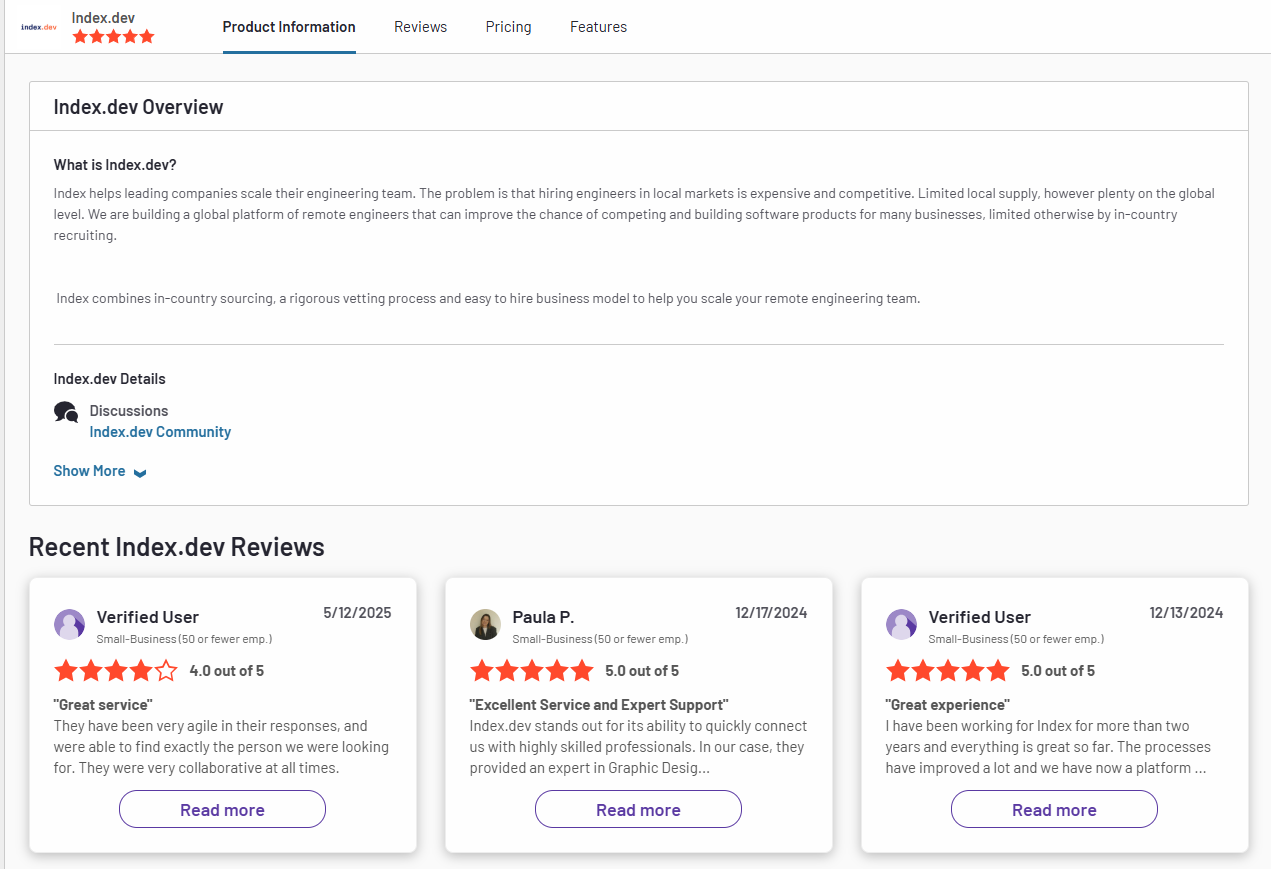
Task: Click Verified User name on 5/12/2025 review
Action: click(x=148, y=617)
